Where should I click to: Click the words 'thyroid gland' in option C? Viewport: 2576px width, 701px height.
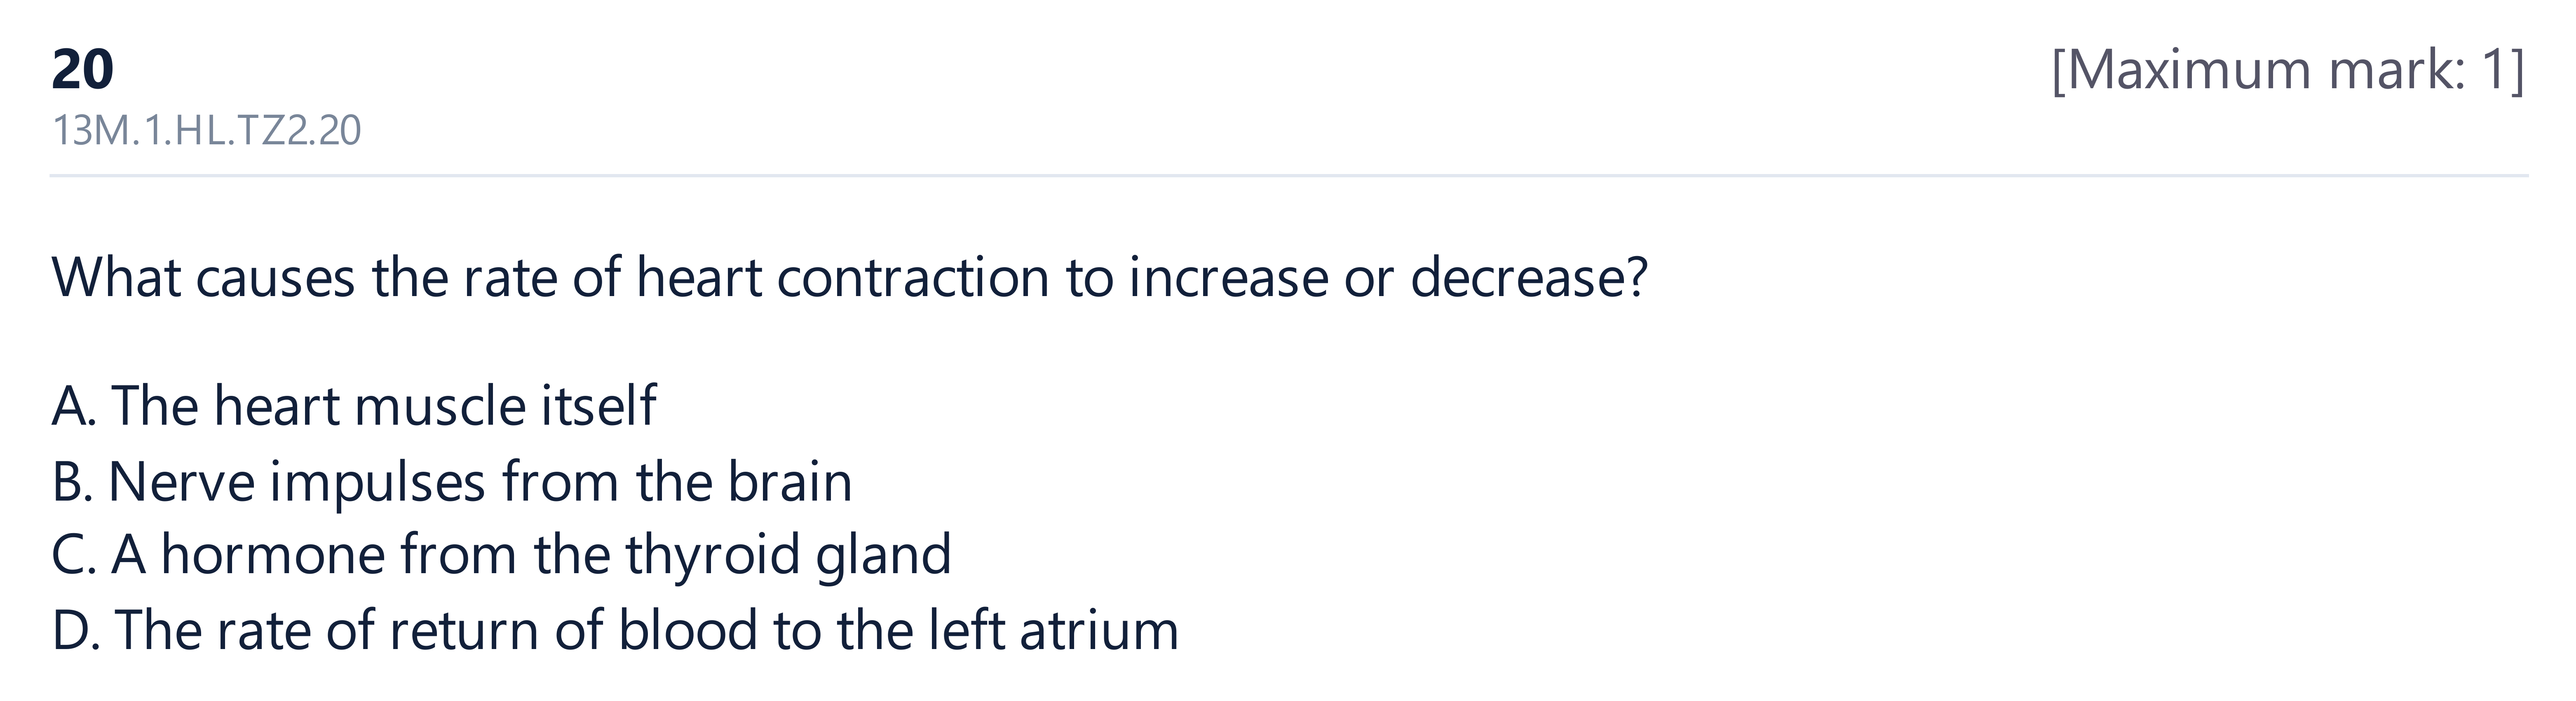point(788,556)
